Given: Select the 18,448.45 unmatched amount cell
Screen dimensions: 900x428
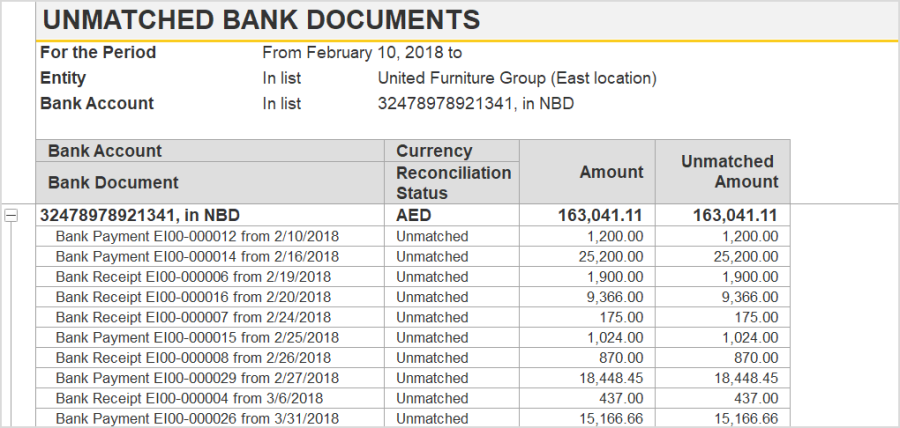Looking at the screenshot, I should click(x=723, y=378).
